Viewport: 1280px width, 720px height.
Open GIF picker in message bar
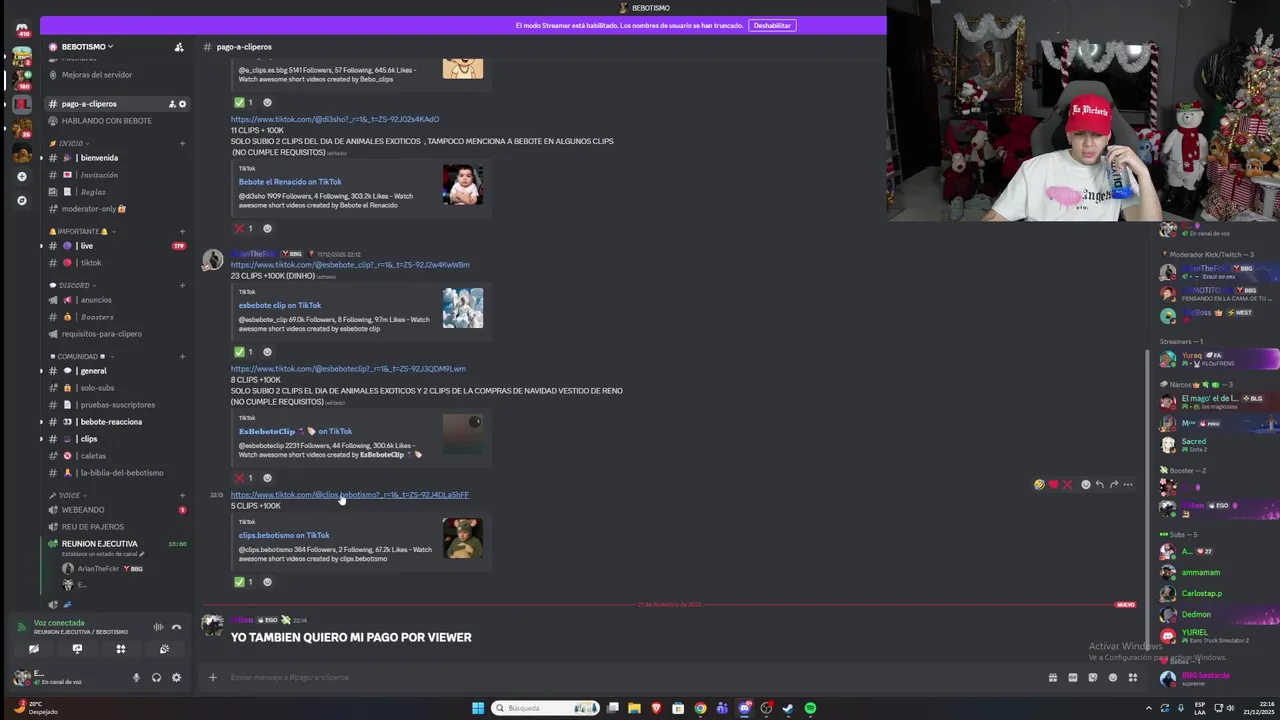click(x=1072, y=677)
